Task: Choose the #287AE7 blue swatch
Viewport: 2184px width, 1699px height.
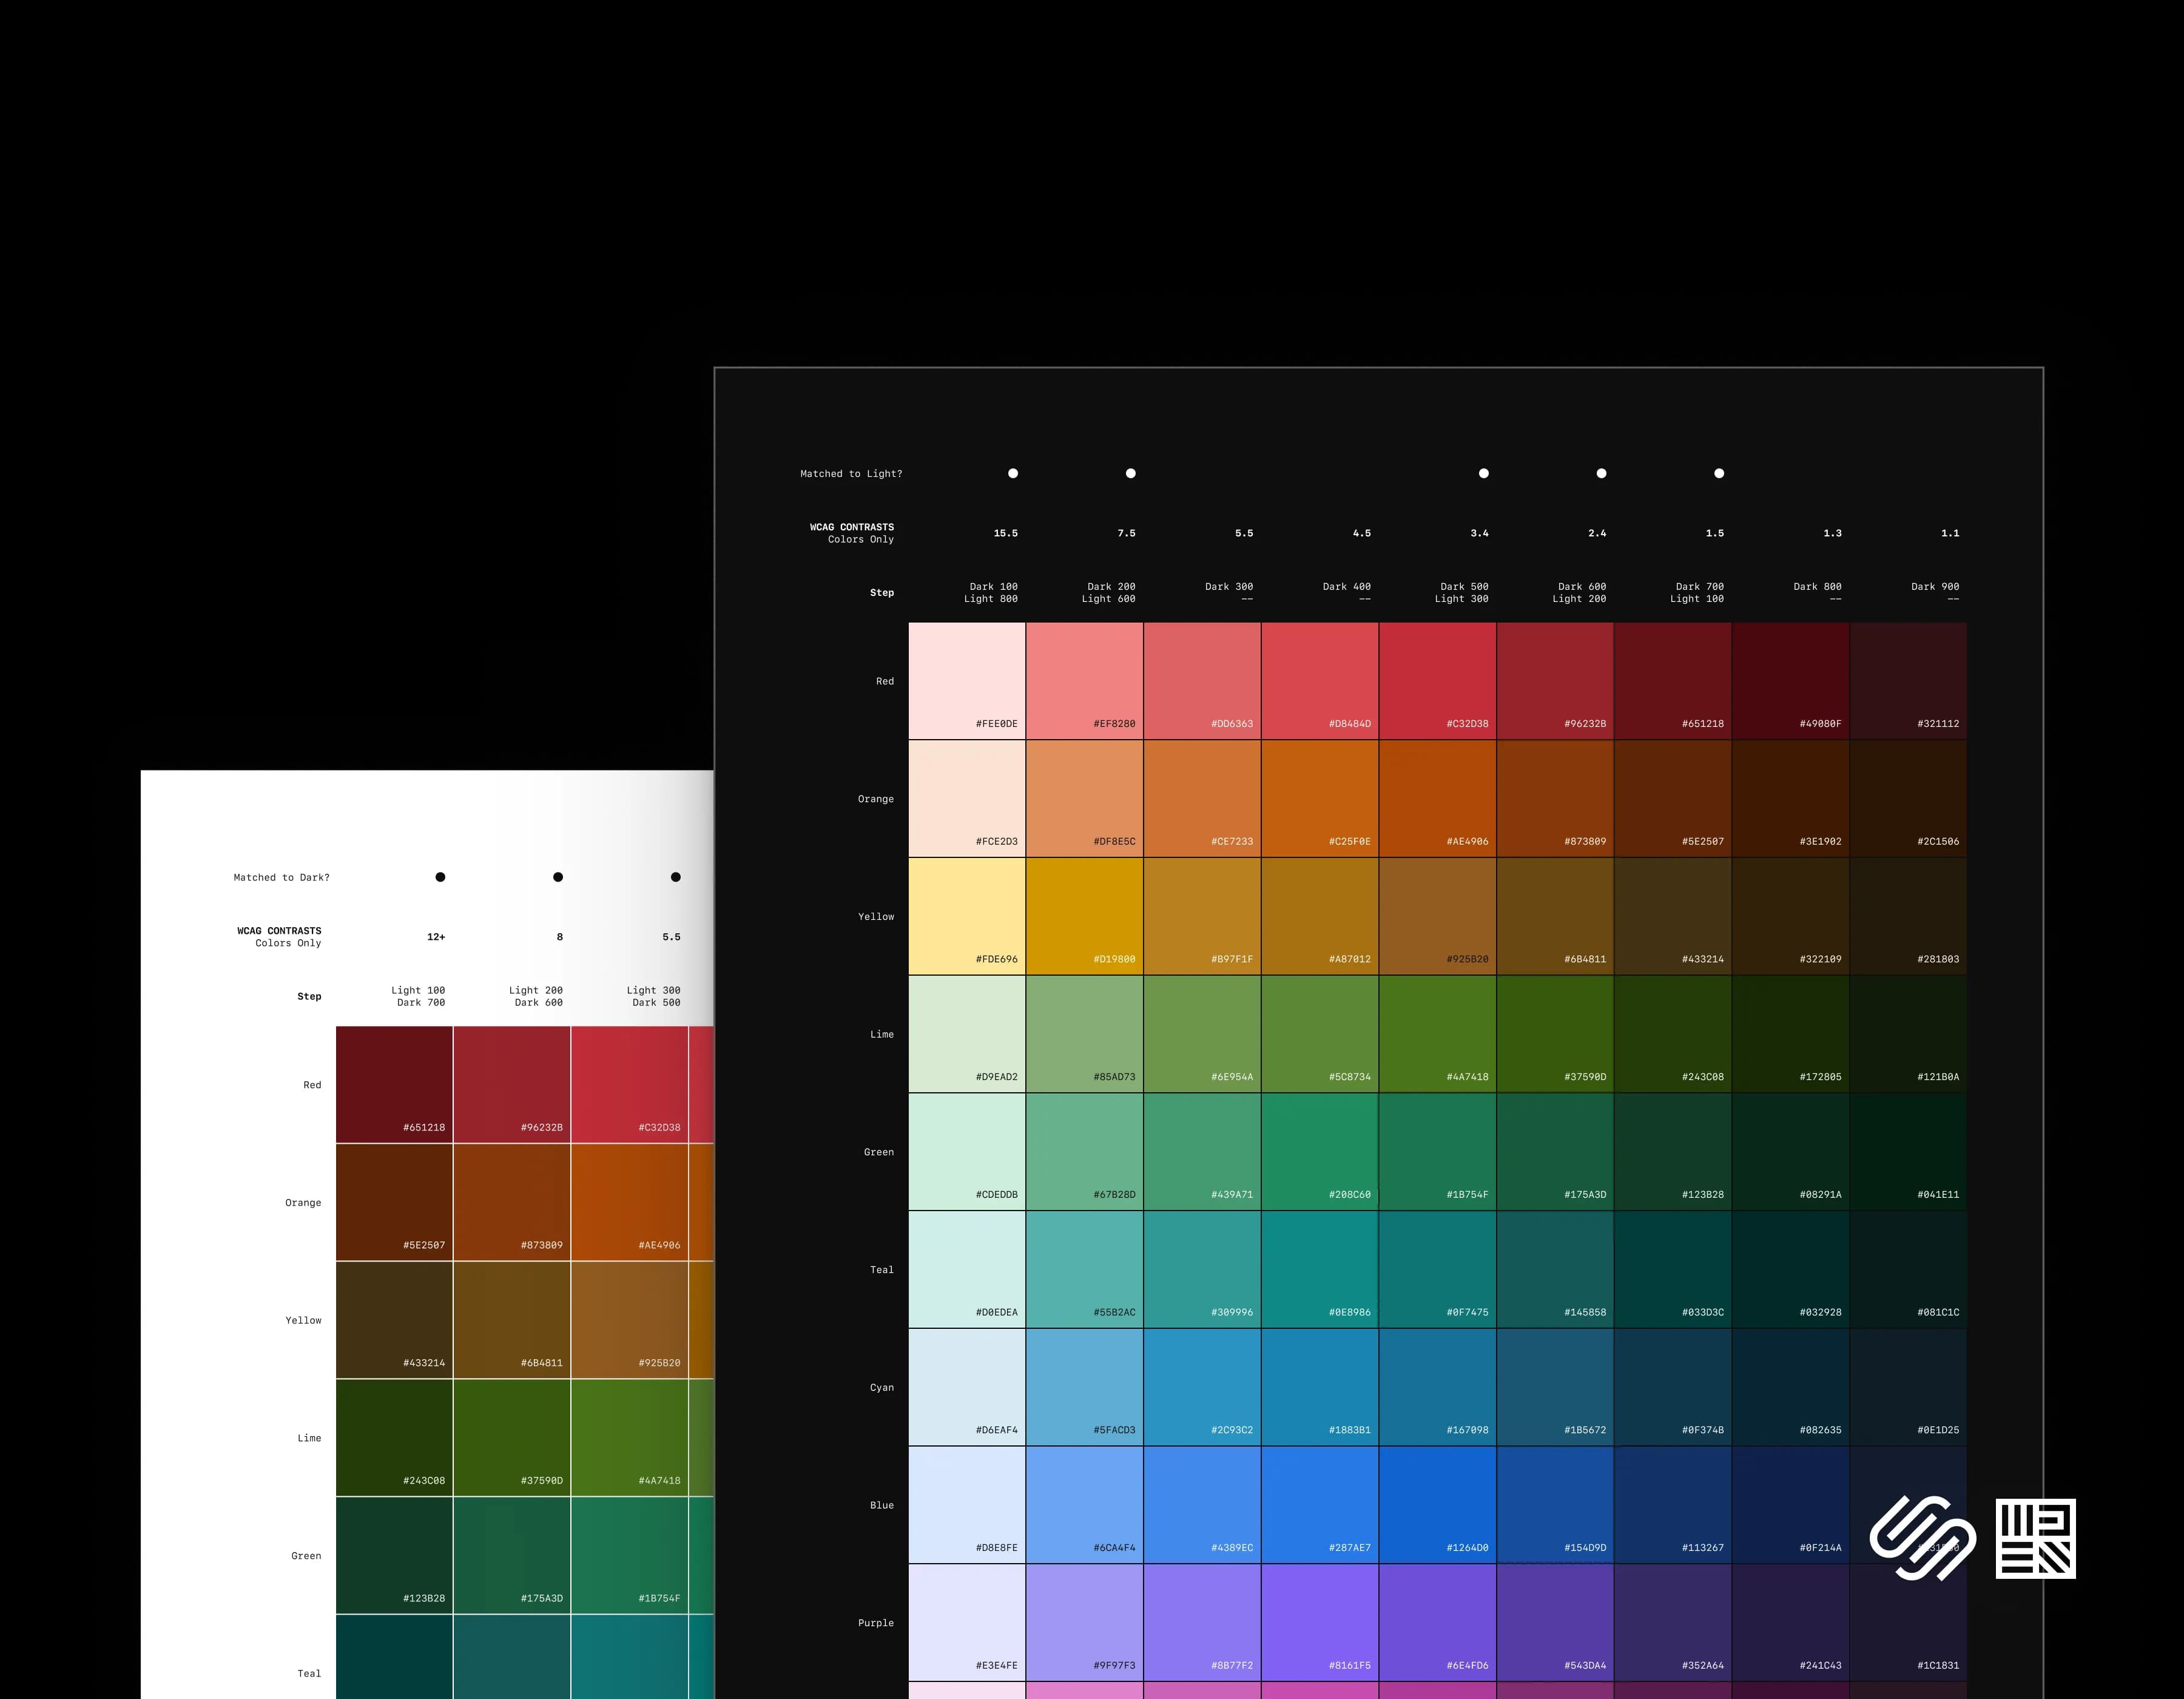Action: [1320, 1505]
